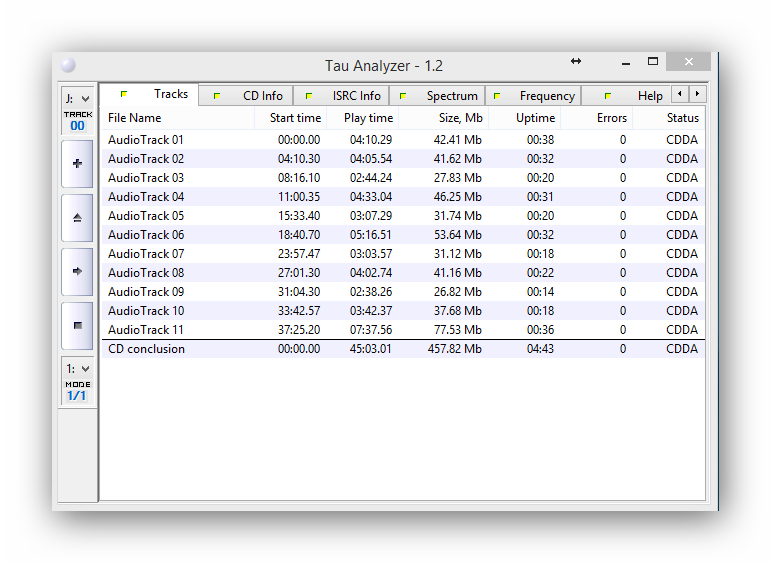Click the double-arrow icon in title bar
Screen dimensions: 771x563
click(576, 62)
